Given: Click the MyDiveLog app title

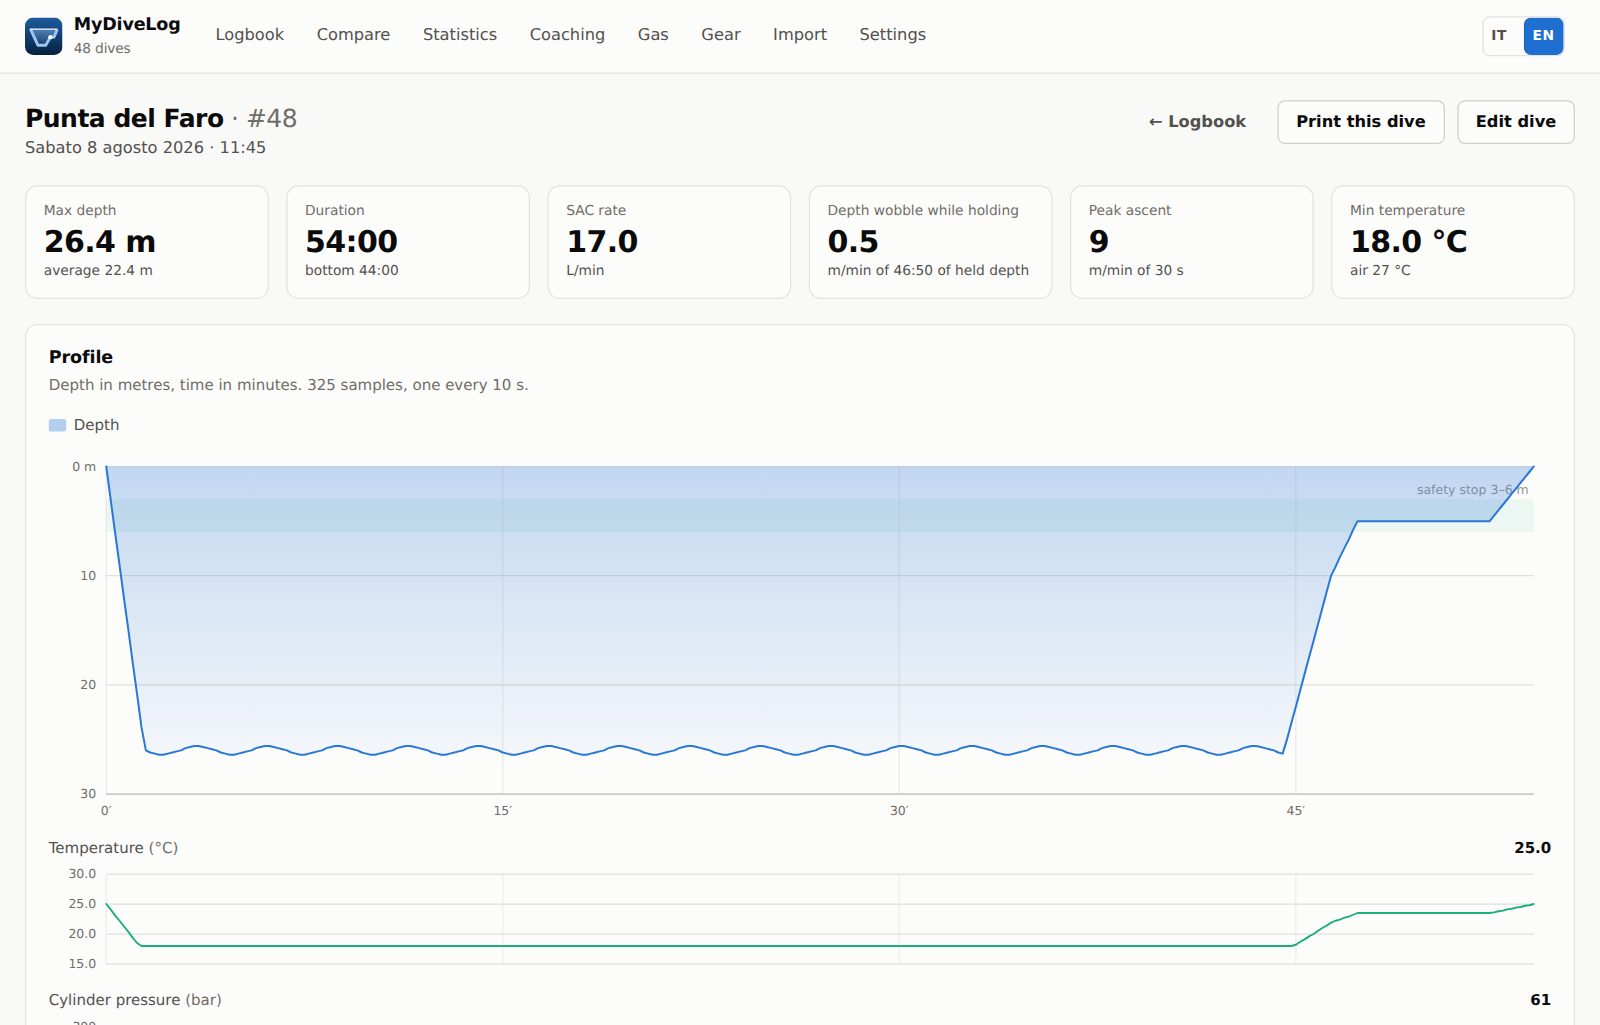Looking at the screenshot, I should point(127,25).
